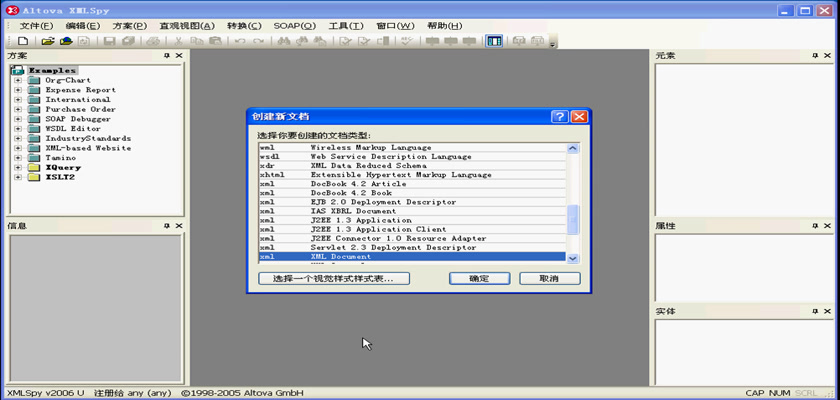Viewport: 840px width, 400px height.
Task: Click the New document toolbar icon
Action: 23,41
